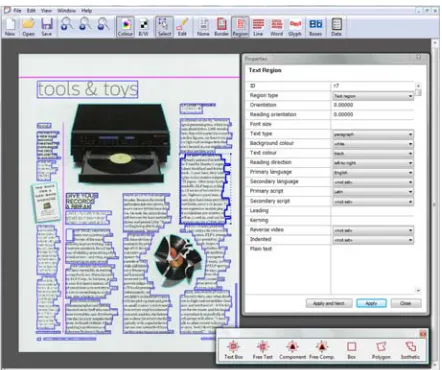Select the broken vinyl record image
The height and width of the screenshot is (370, 442).
pyautogui.click(x=178, y=261)
